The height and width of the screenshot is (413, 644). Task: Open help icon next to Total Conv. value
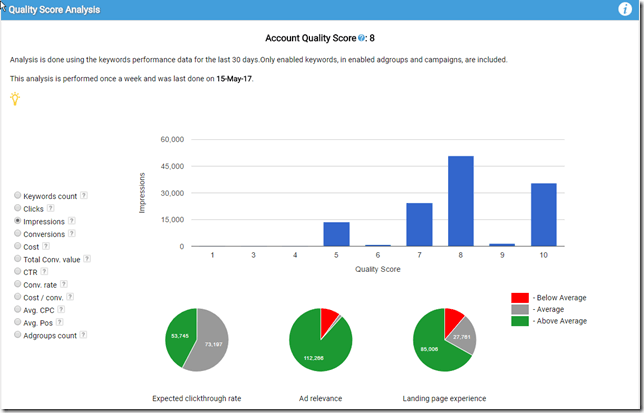[x=88, y=259]
